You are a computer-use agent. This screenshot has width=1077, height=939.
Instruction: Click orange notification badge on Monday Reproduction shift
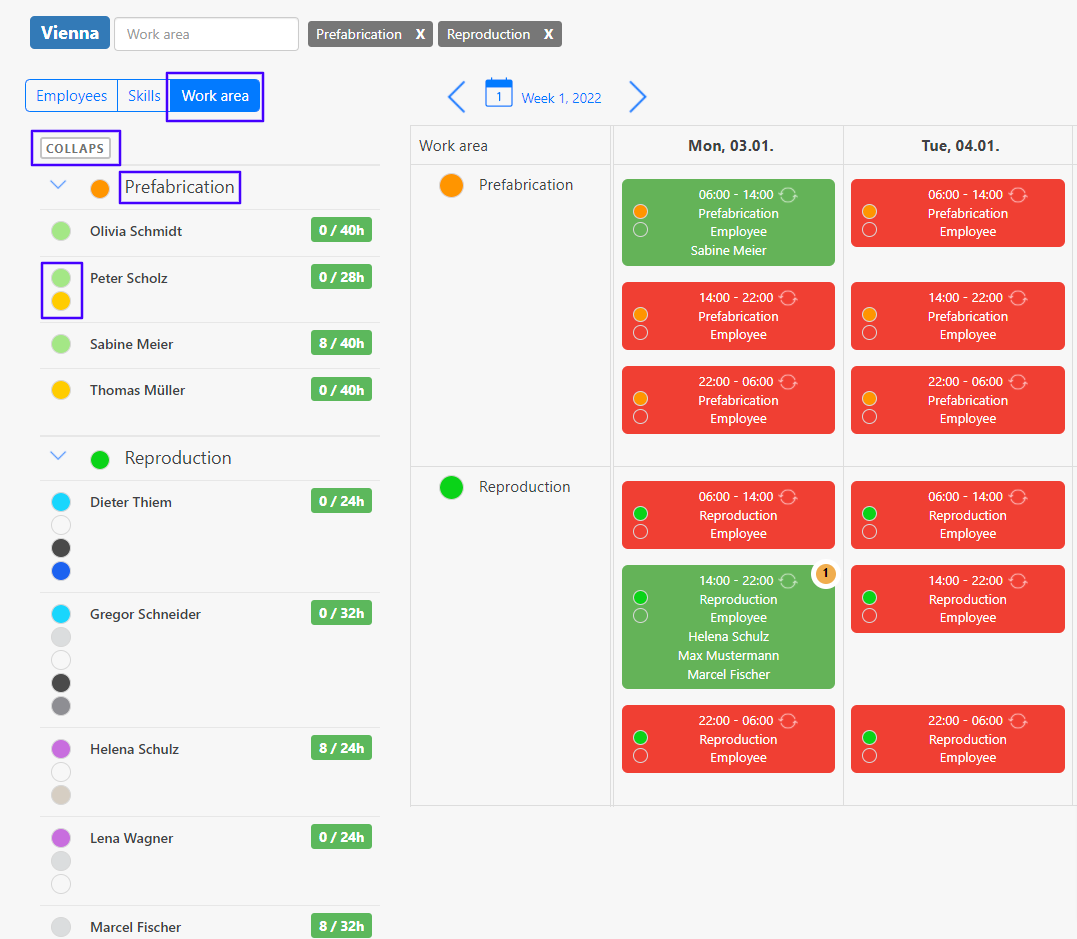(x=825, y=574)
